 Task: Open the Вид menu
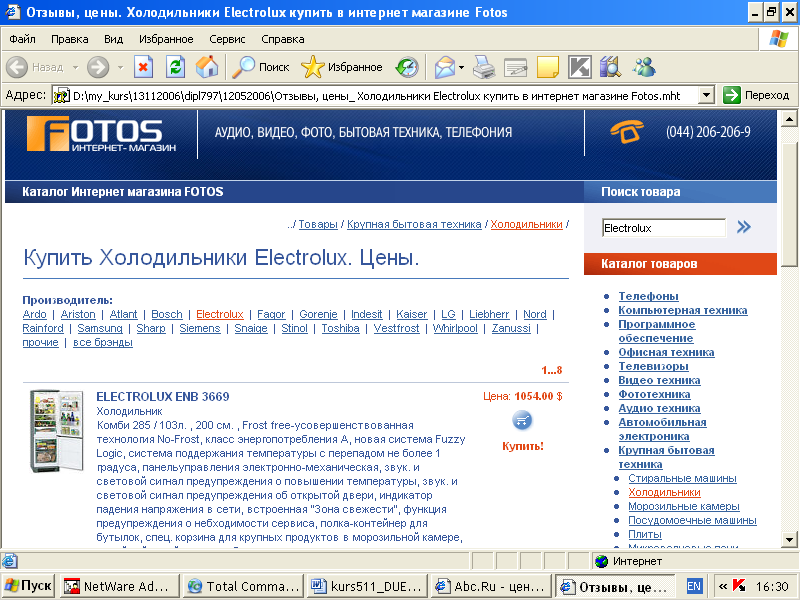[x=113, y=39]
